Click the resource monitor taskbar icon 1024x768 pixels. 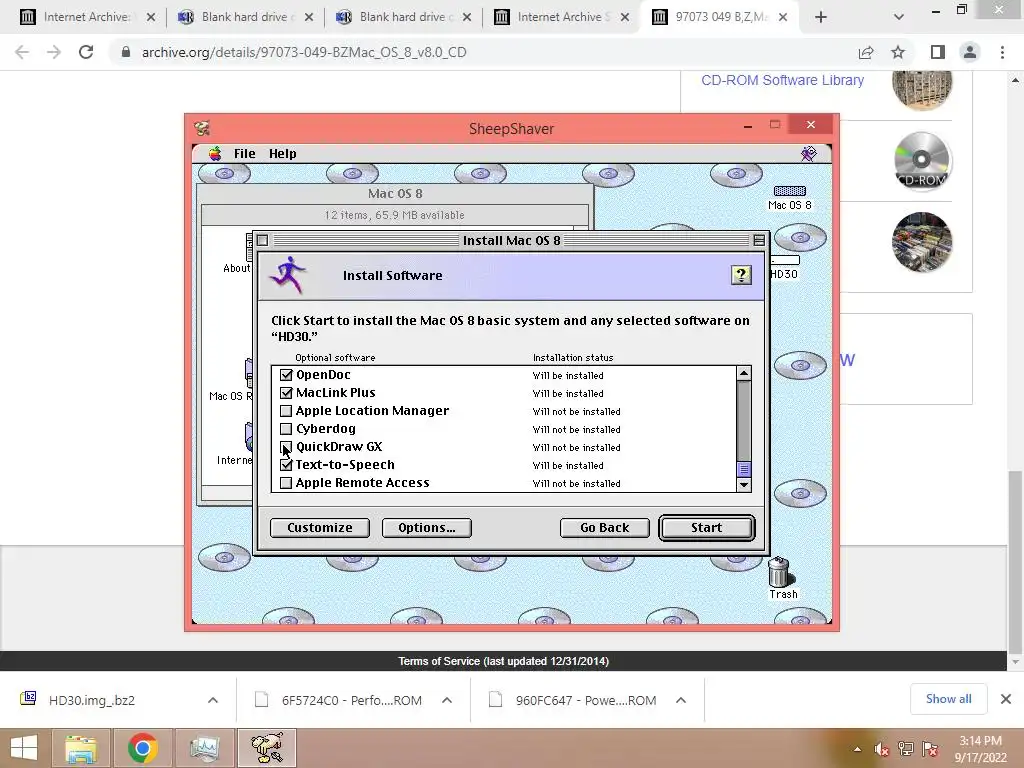point(205,748)
